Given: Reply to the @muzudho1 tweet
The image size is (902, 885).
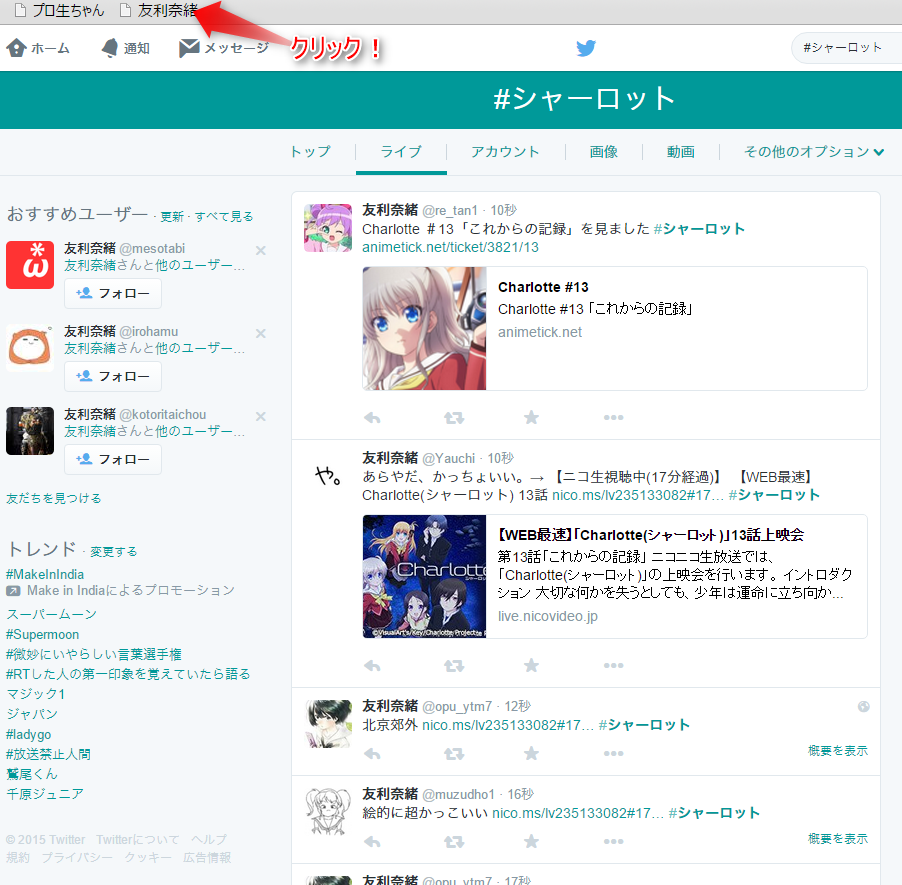Looking at the screenshot, I should (373, 842).
